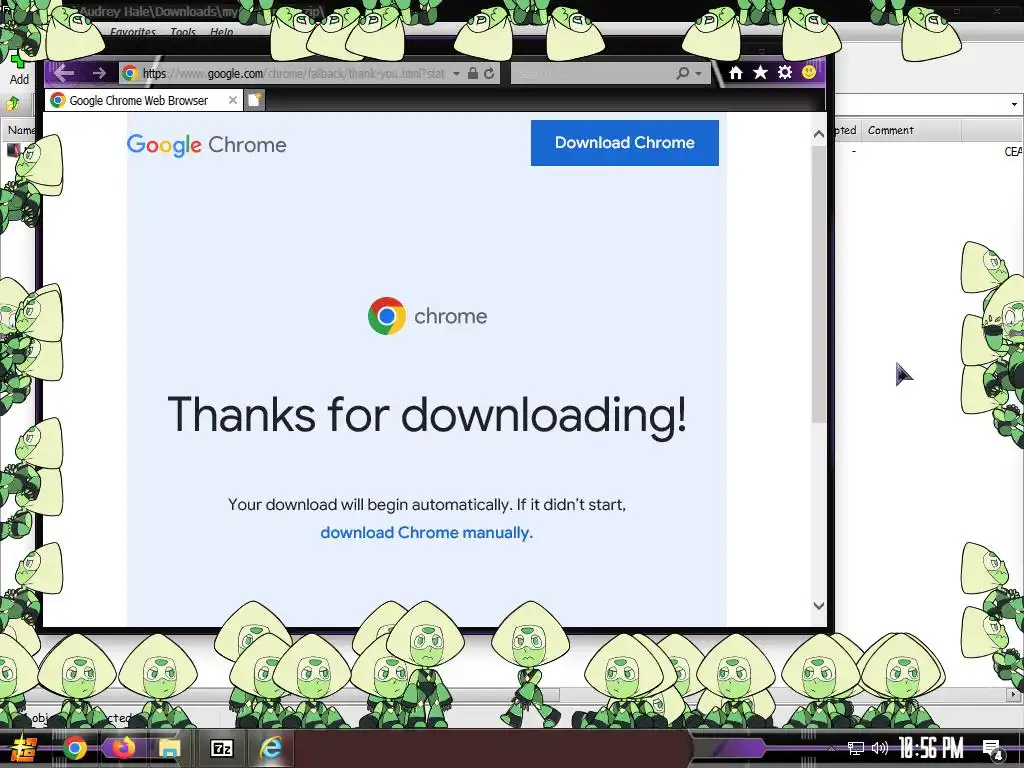The width and height of the screenshot is (1024, 768).
Task: Open Internet Explorer Tools gear menu
Action: (784, 72)
